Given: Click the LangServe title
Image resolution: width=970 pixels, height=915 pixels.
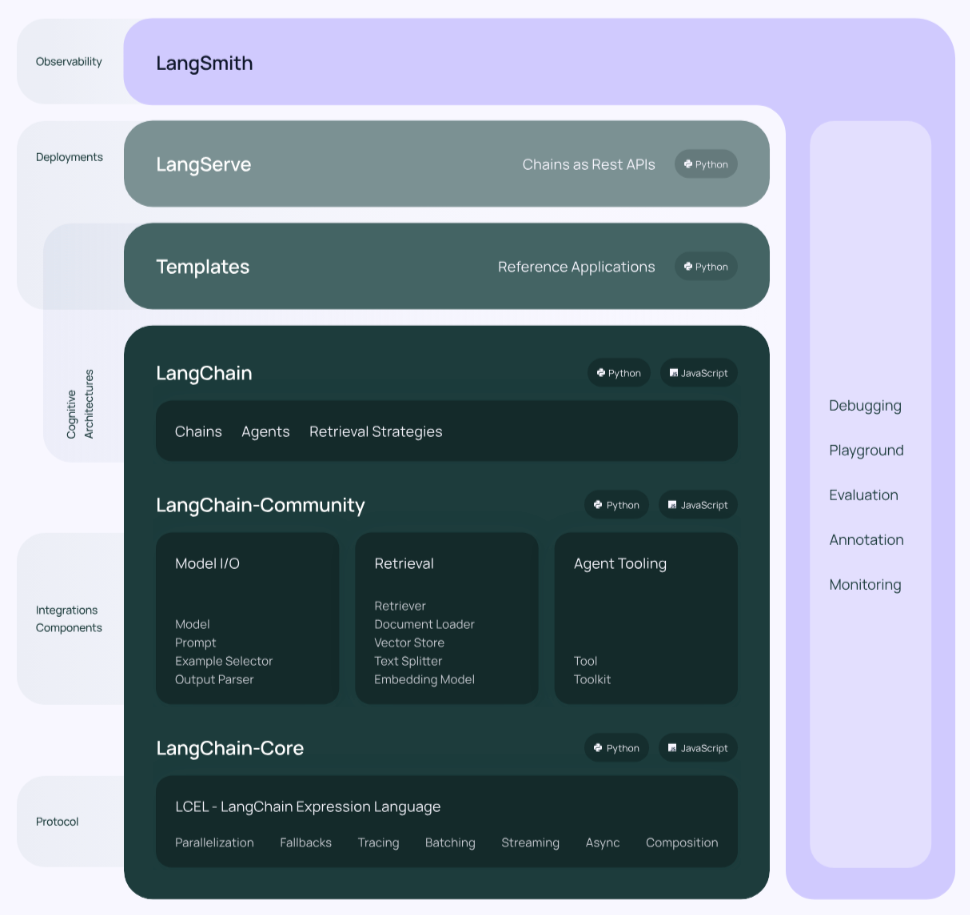Looking at the screenshot, I should 204,165.
